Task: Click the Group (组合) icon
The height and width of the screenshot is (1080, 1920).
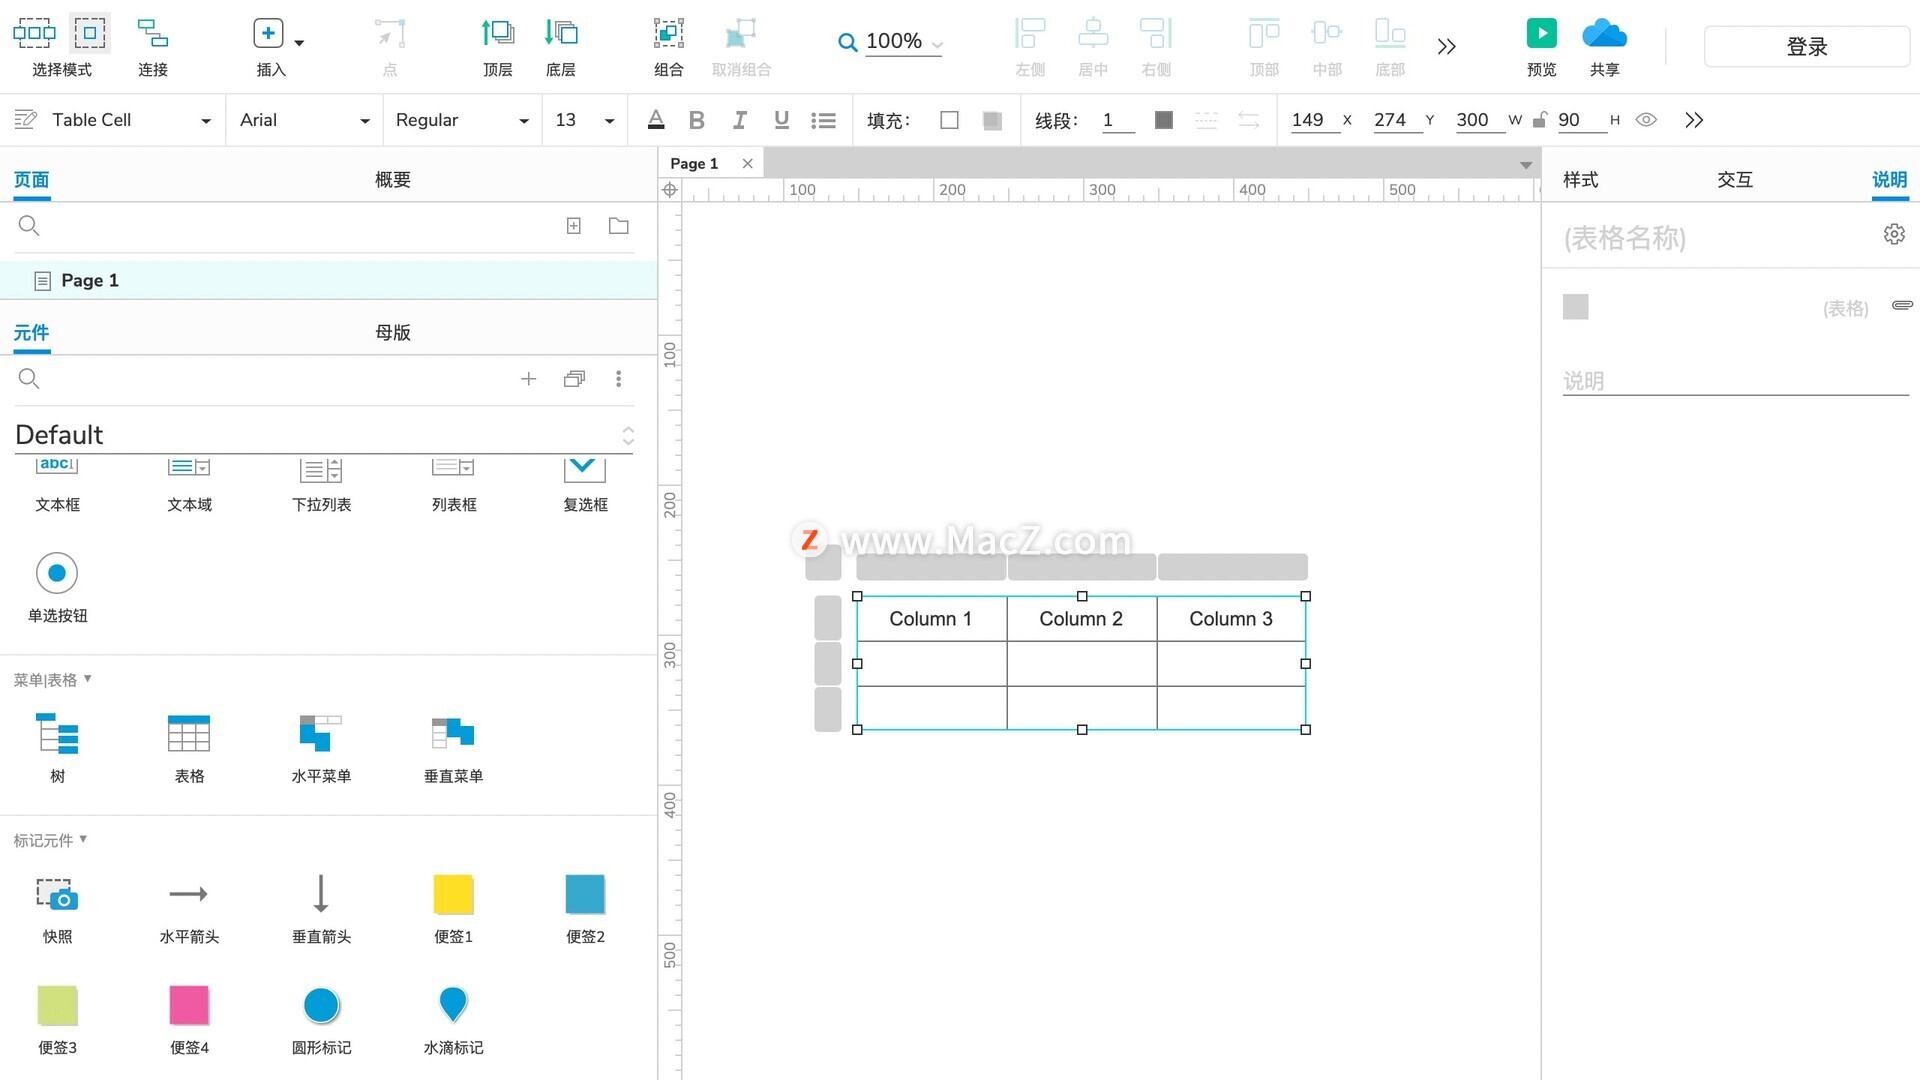Action: click(x=668, y=34)
